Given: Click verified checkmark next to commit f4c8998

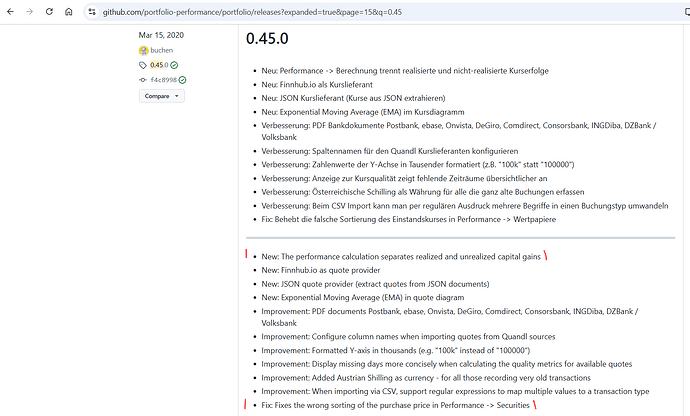Looking at the screenshot, I should pyautogui.click(x=182, y=79).
